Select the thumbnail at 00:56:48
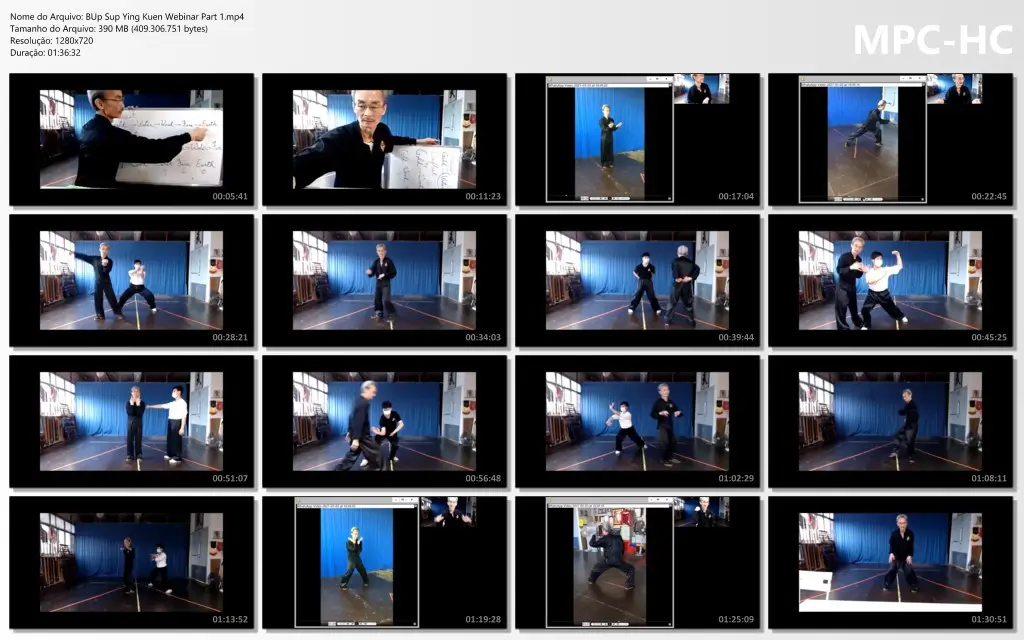The image size is (1024, 640). tap(385, 421)
